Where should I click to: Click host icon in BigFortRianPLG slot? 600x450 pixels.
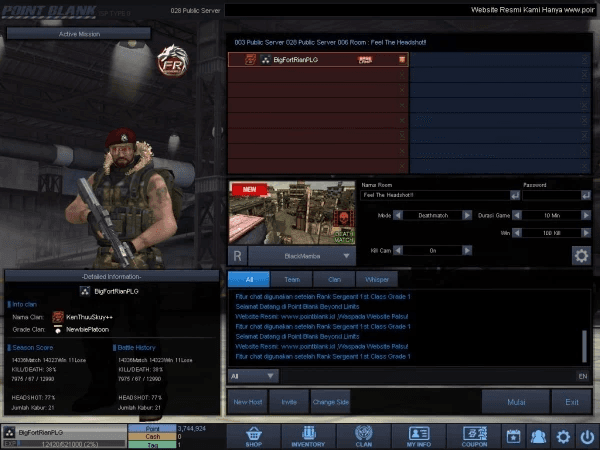402,59
